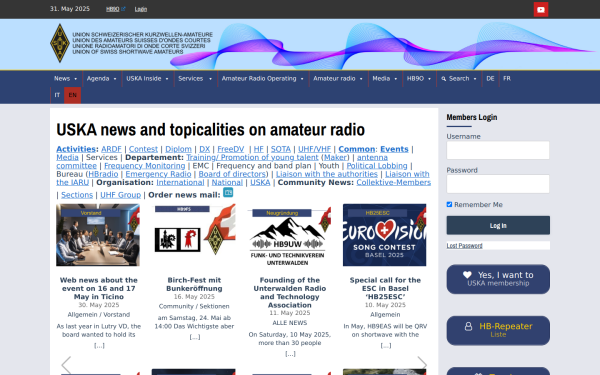The width and height of the screenshot is (600, 375).
Task: Open 'Founding of the Unterwalden Radio' article
Action: click(290, 293)
